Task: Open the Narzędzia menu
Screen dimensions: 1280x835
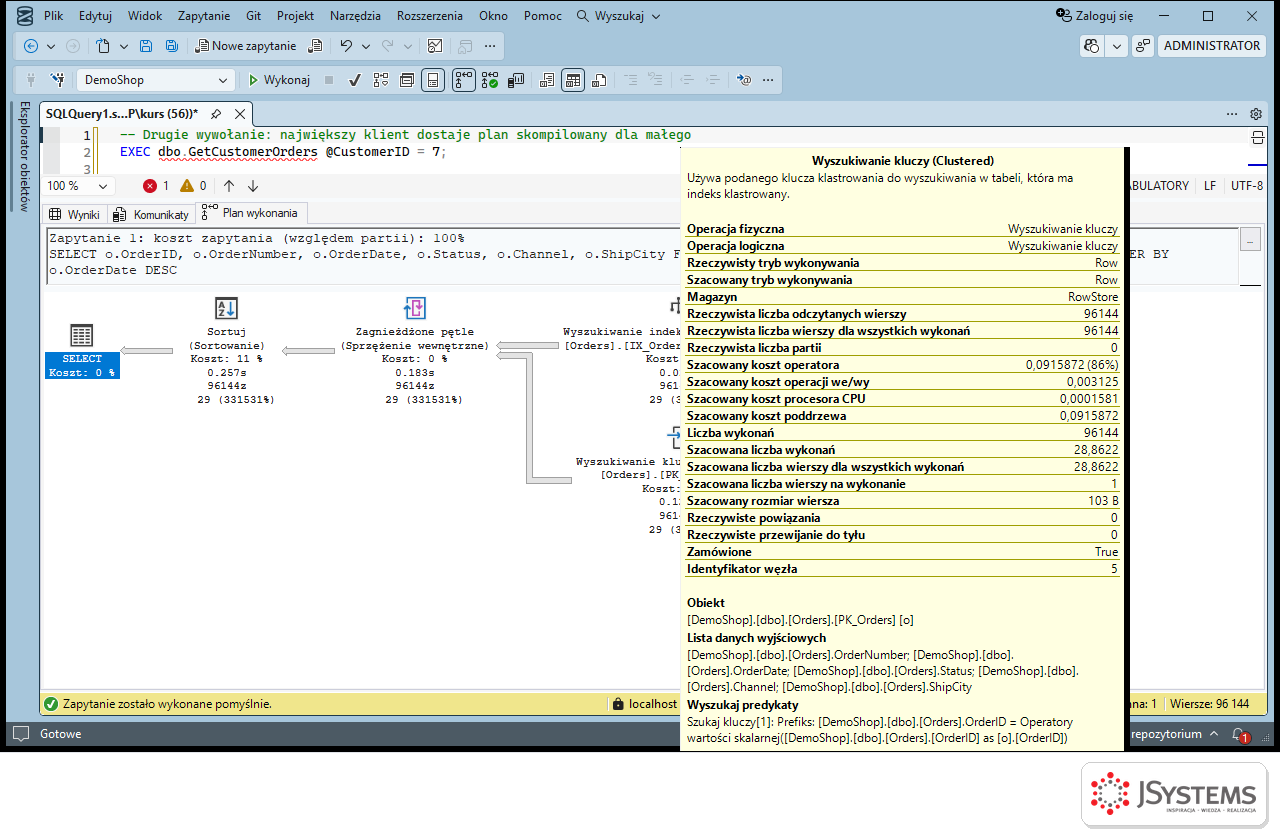Action: 355,16
